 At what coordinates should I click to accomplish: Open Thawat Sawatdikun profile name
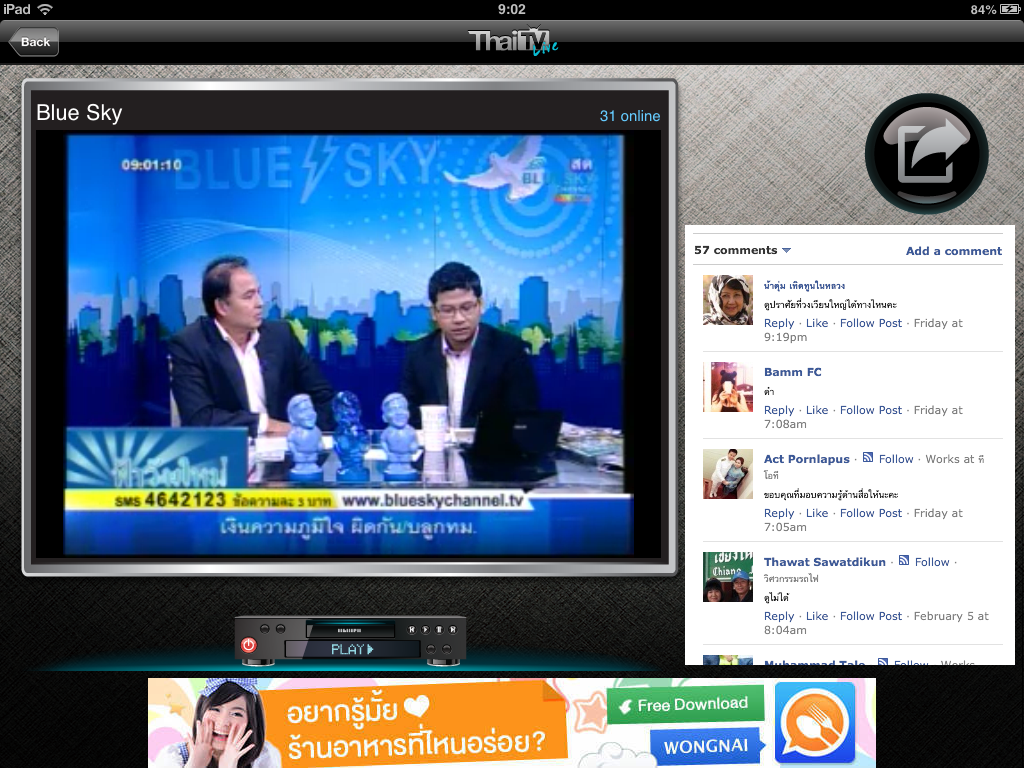[x=825, y=562]
